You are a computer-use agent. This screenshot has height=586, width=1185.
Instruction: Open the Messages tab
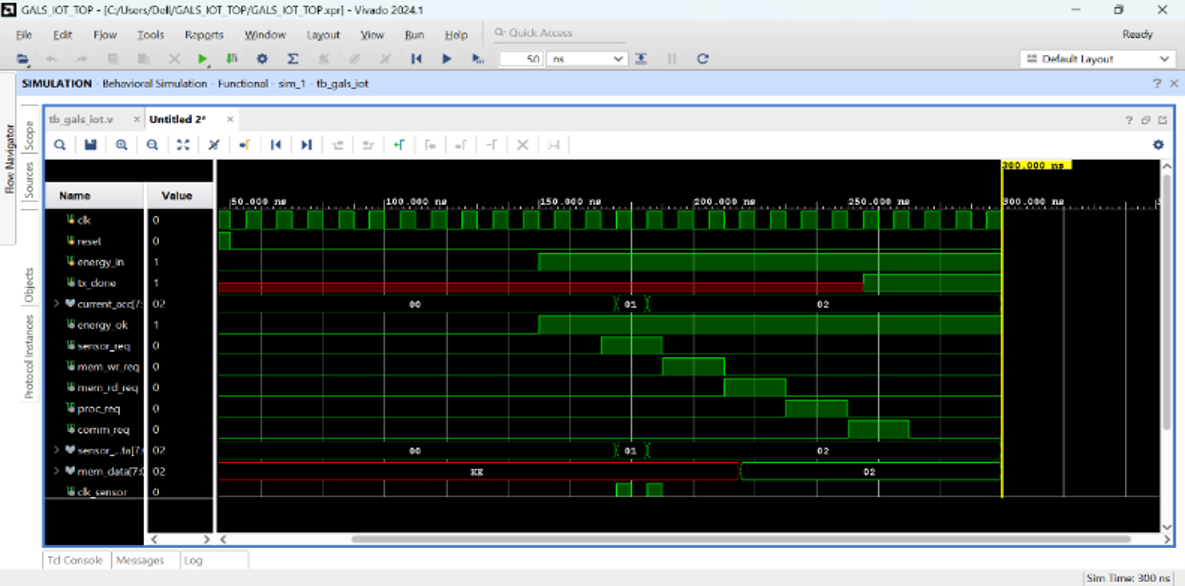(141, 560)
